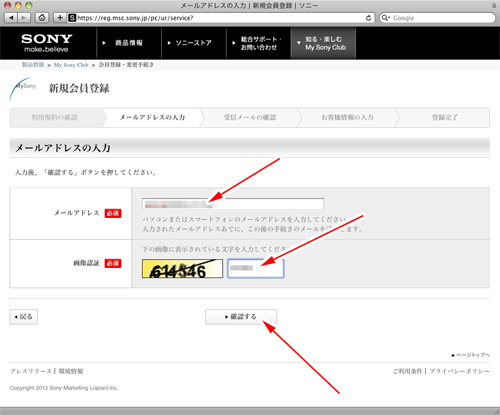Click the Safari back arrow button

click(11, 18)
